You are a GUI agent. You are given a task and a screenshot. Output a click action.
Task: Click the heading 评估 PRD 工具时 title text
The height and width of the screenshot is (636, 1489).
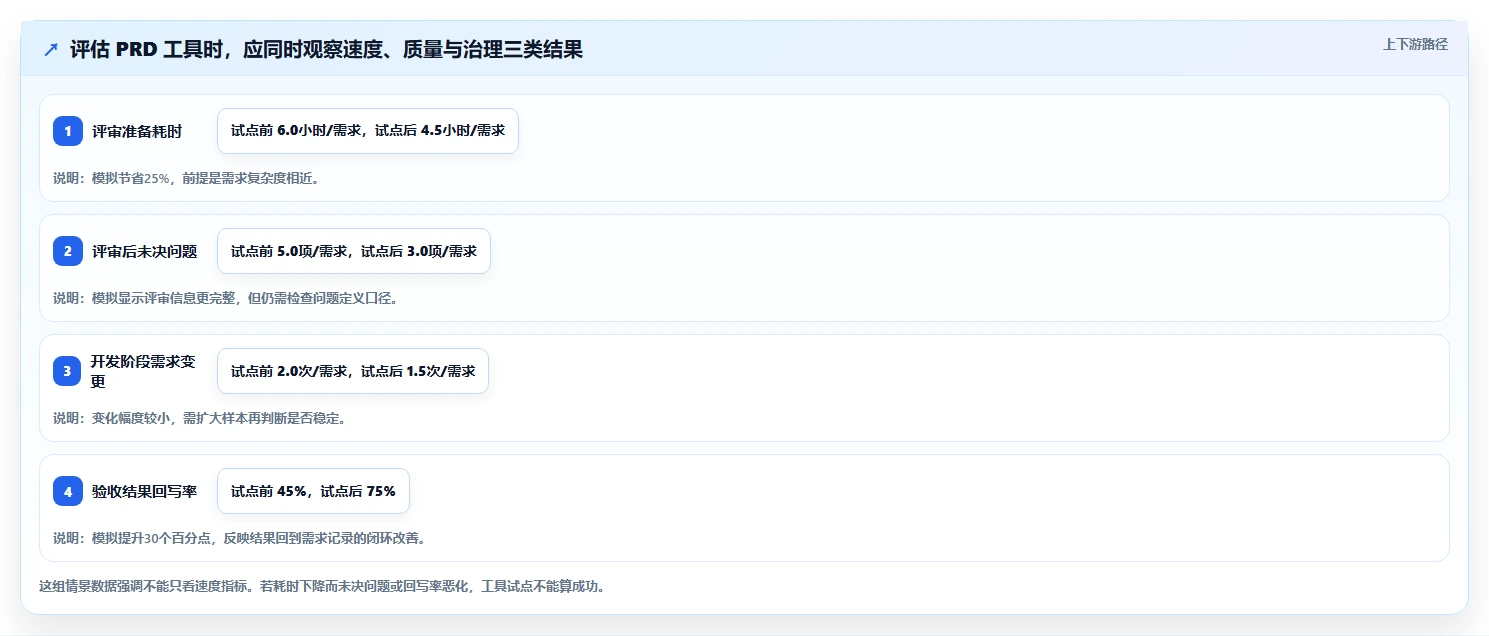pyautogui.click(x=326, y=50)
